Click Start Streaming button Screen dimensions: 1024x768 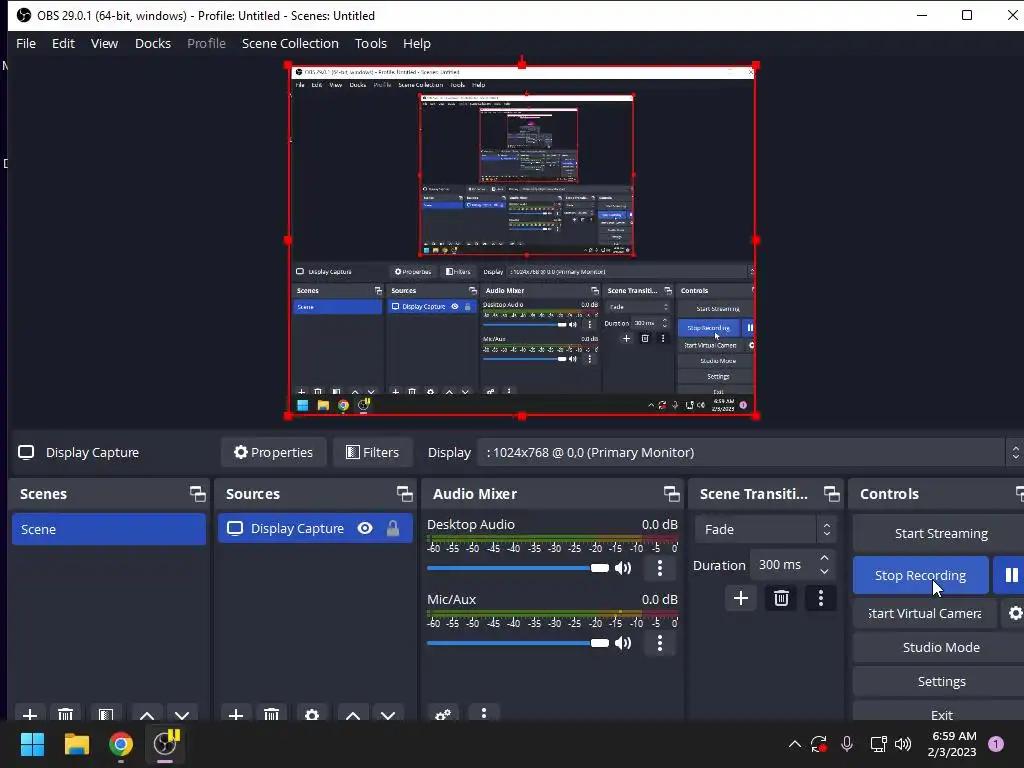[x=940, y=533]
